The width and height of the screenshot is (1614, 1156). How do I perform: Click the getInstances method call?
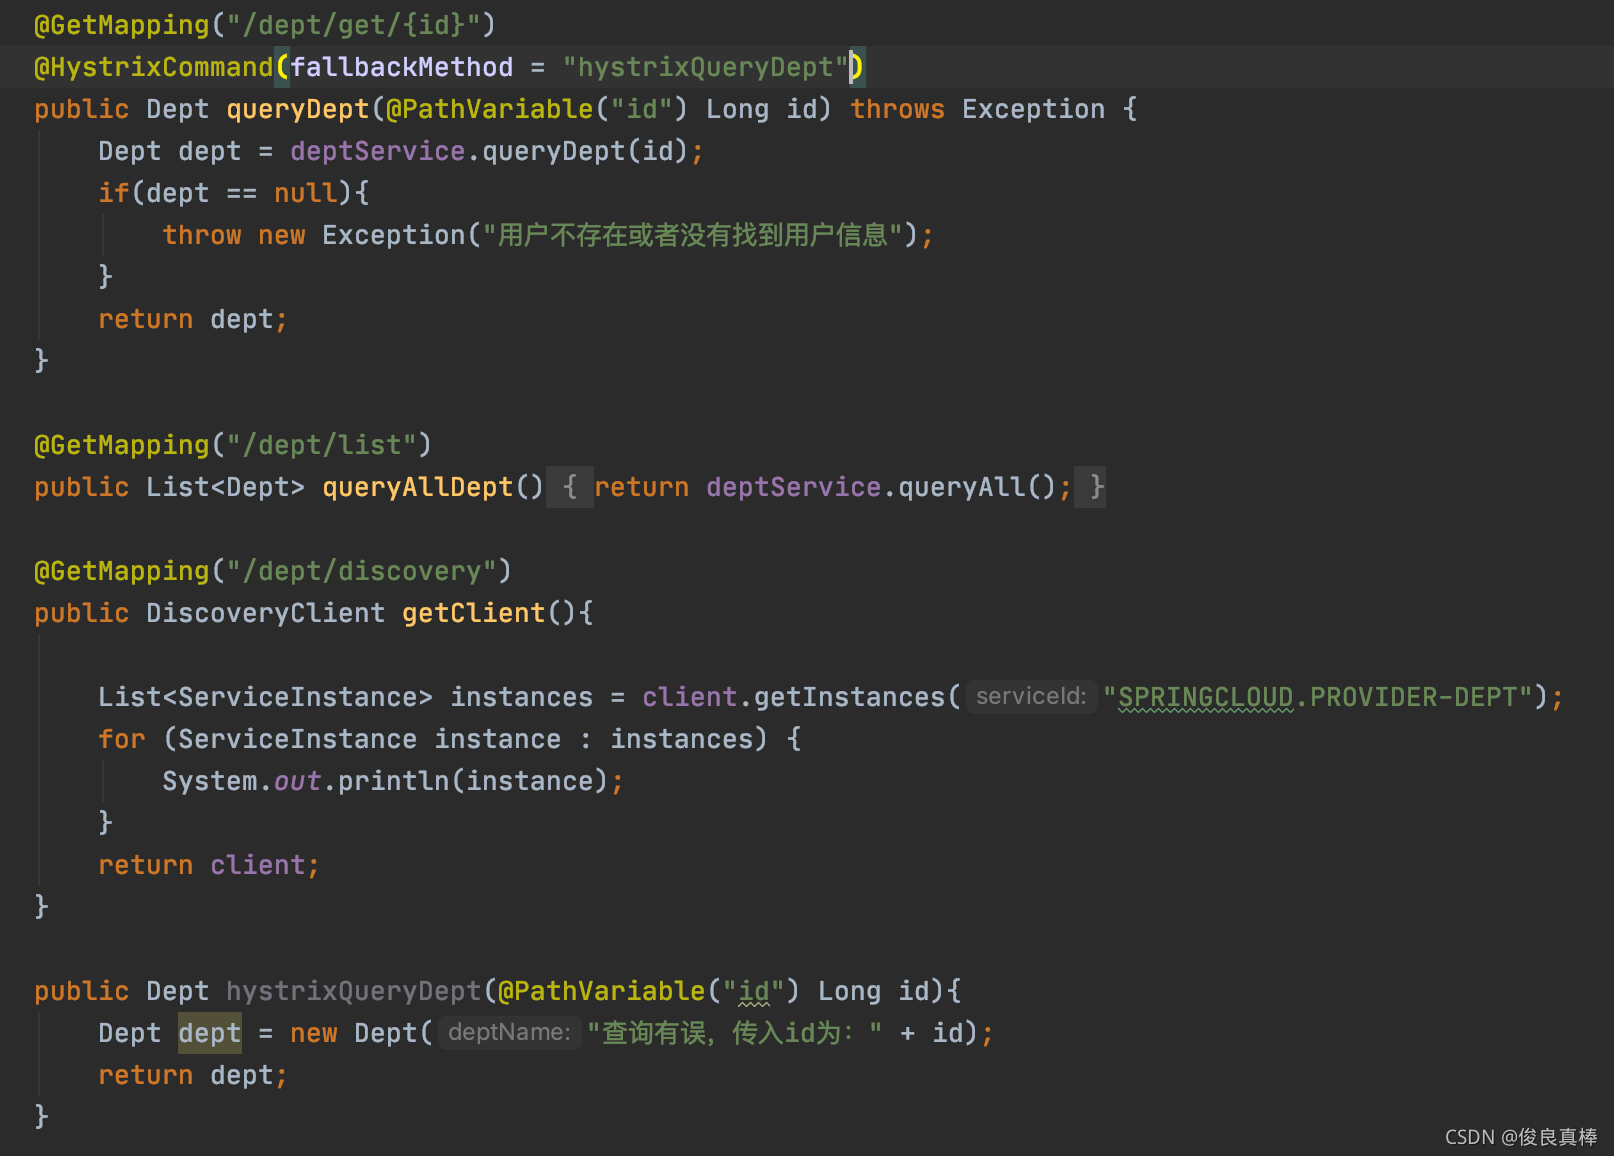pyautogui.click(x=849, y=697)
